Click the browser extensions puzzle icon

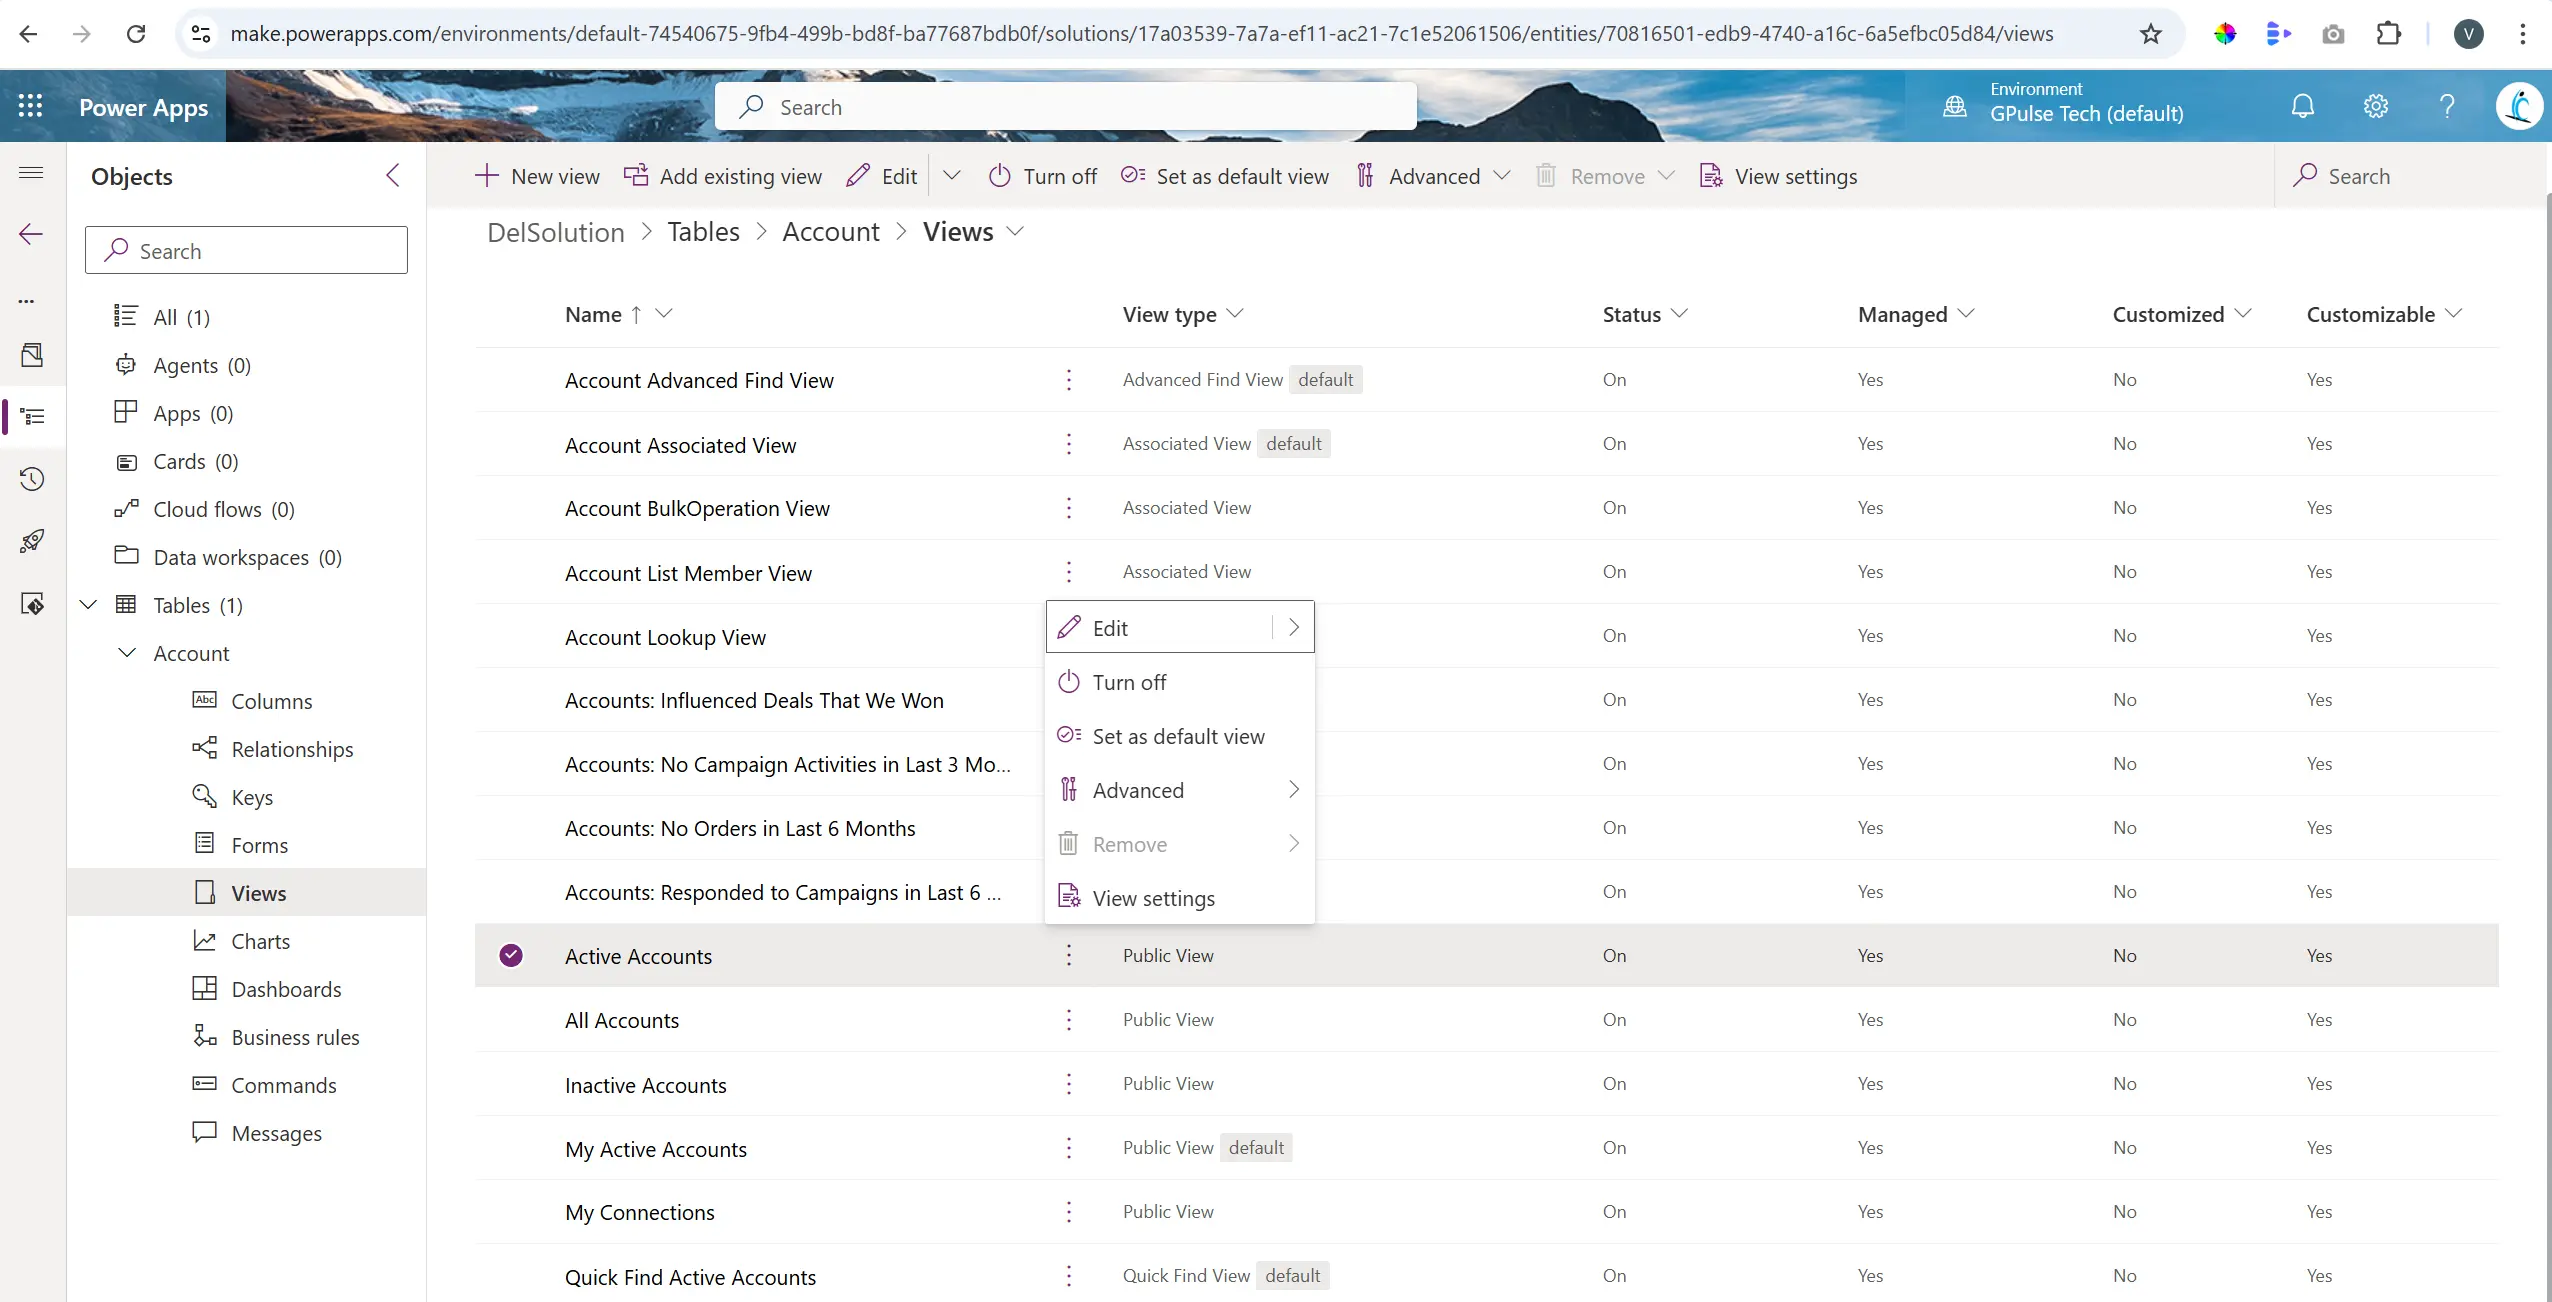[2389, 33]
